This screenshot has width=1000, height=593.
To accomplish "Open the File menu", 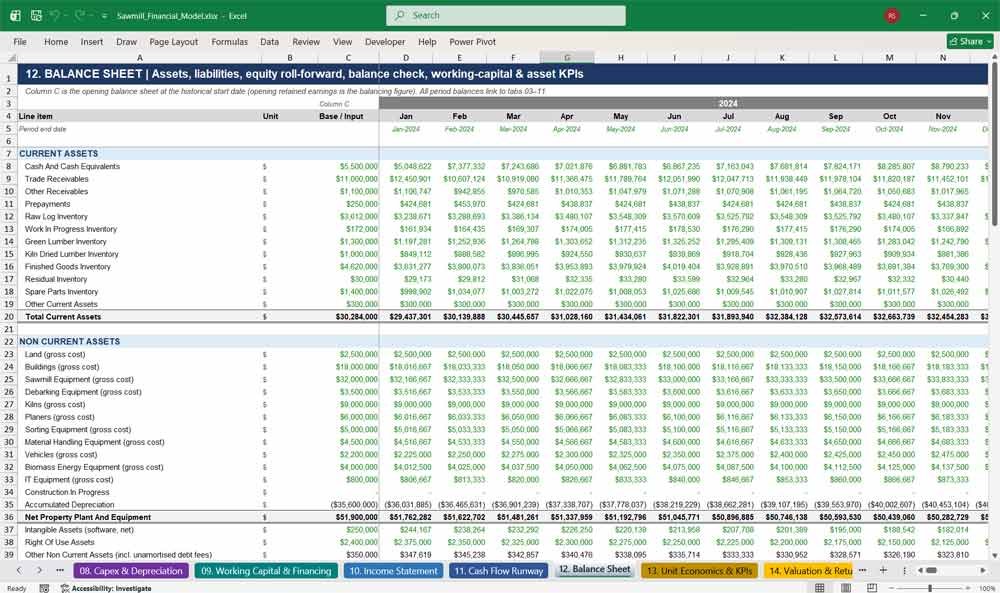I will point(20,41).
